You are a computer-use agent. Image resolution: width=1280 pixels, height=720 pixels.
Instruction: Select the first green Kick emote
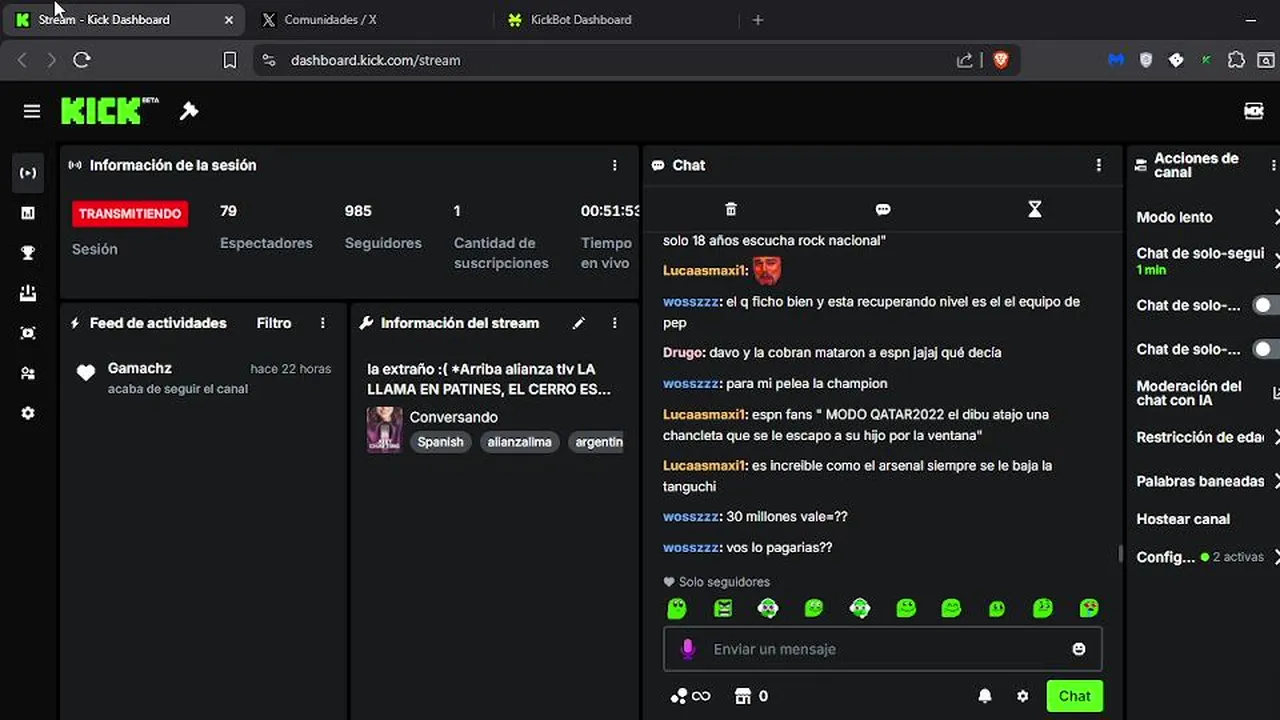click(x=677, y=608)
